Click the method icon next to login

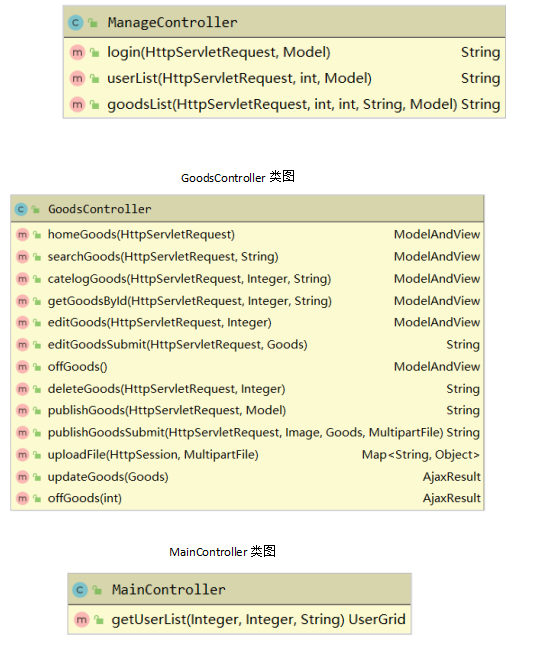[x=77, y=52]
